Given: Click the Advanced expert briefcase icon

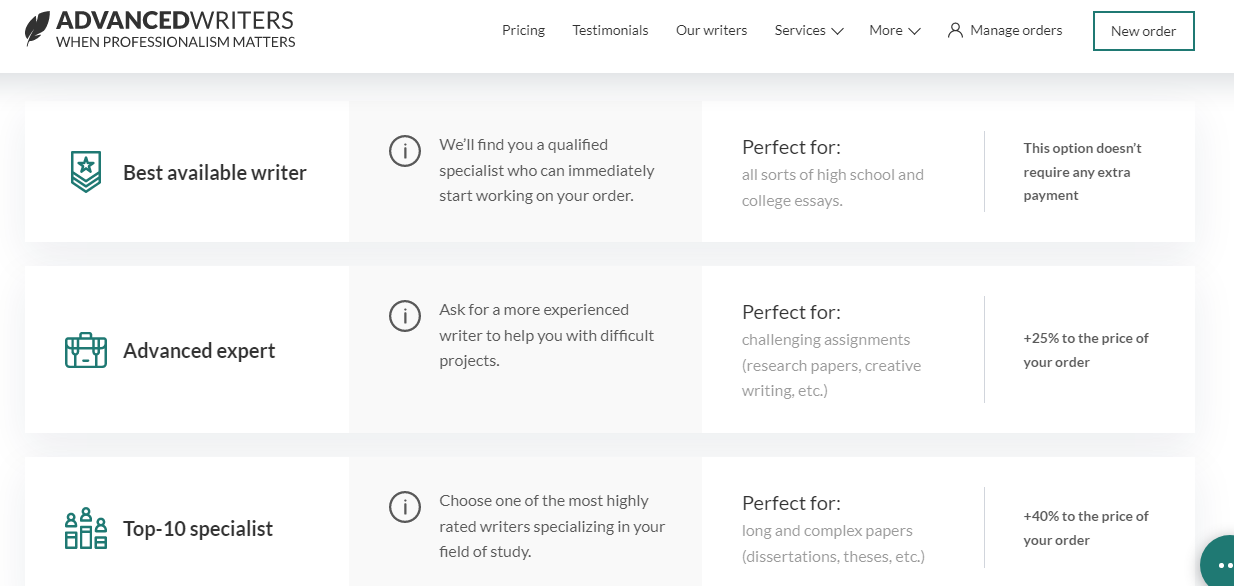Looking at the screenshot, I should (x=86, y=350).
